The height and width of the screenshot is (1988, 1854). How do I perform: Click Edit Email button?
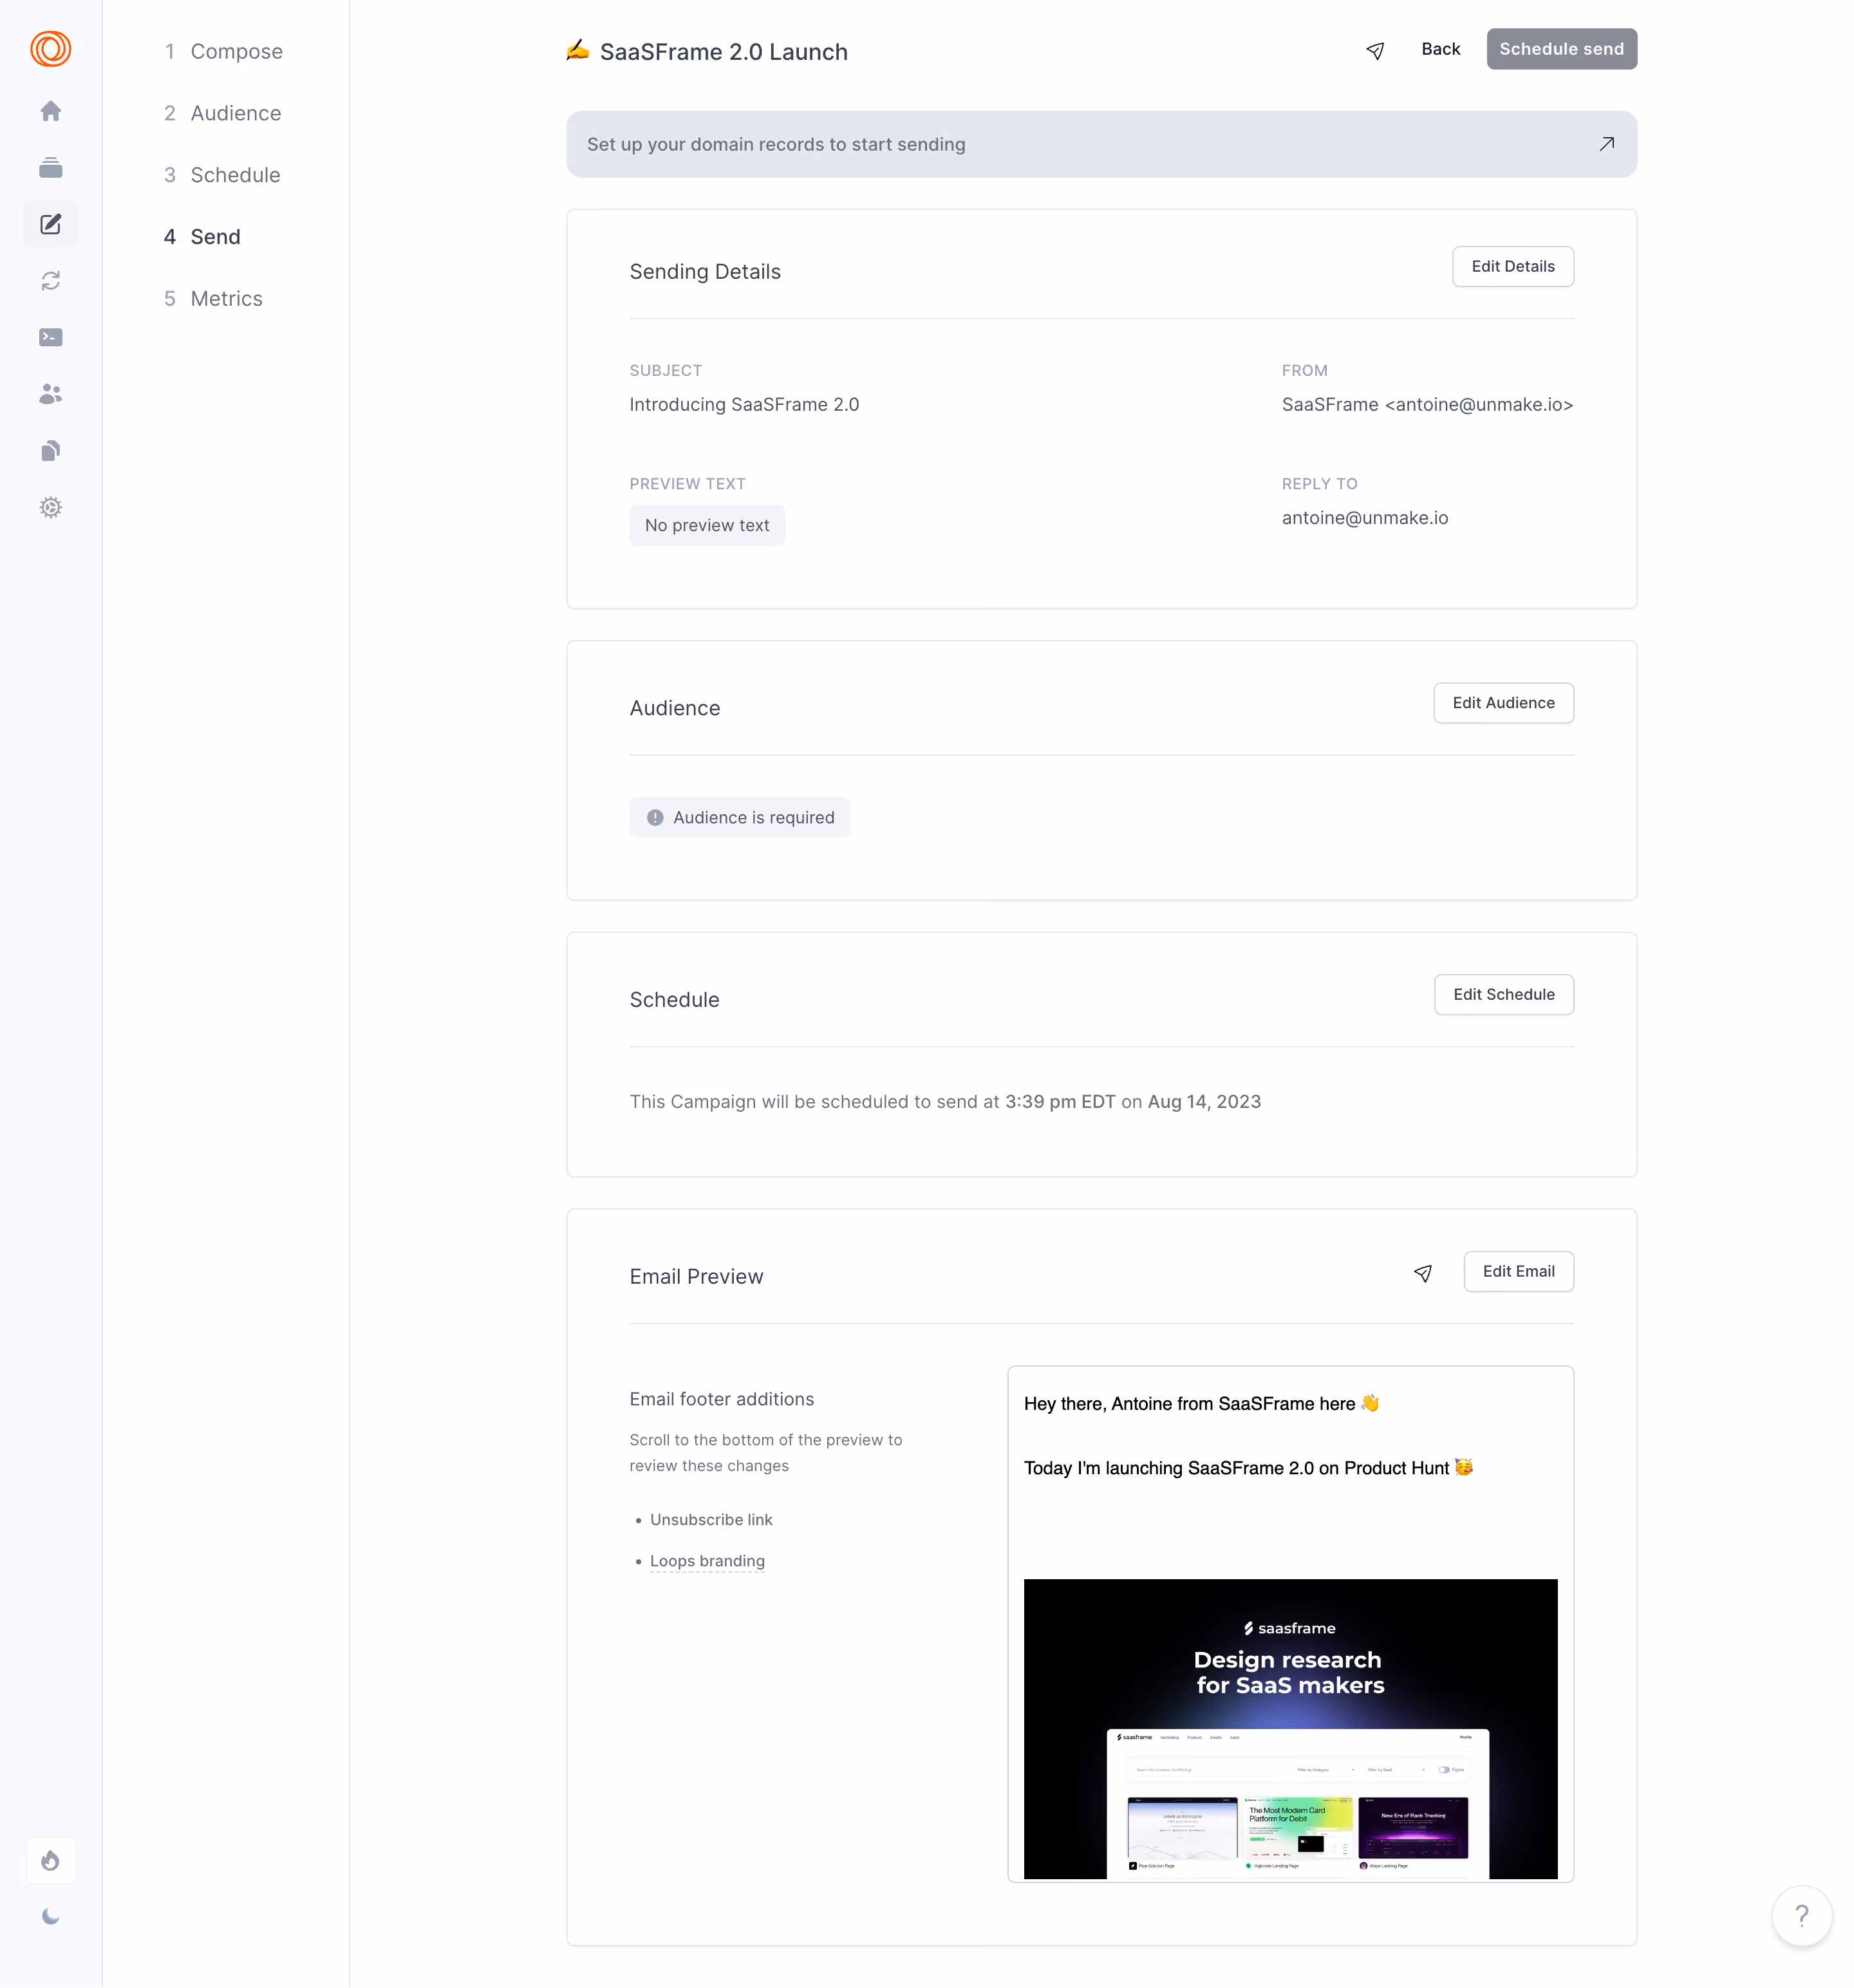(x=1518, y=1272)
